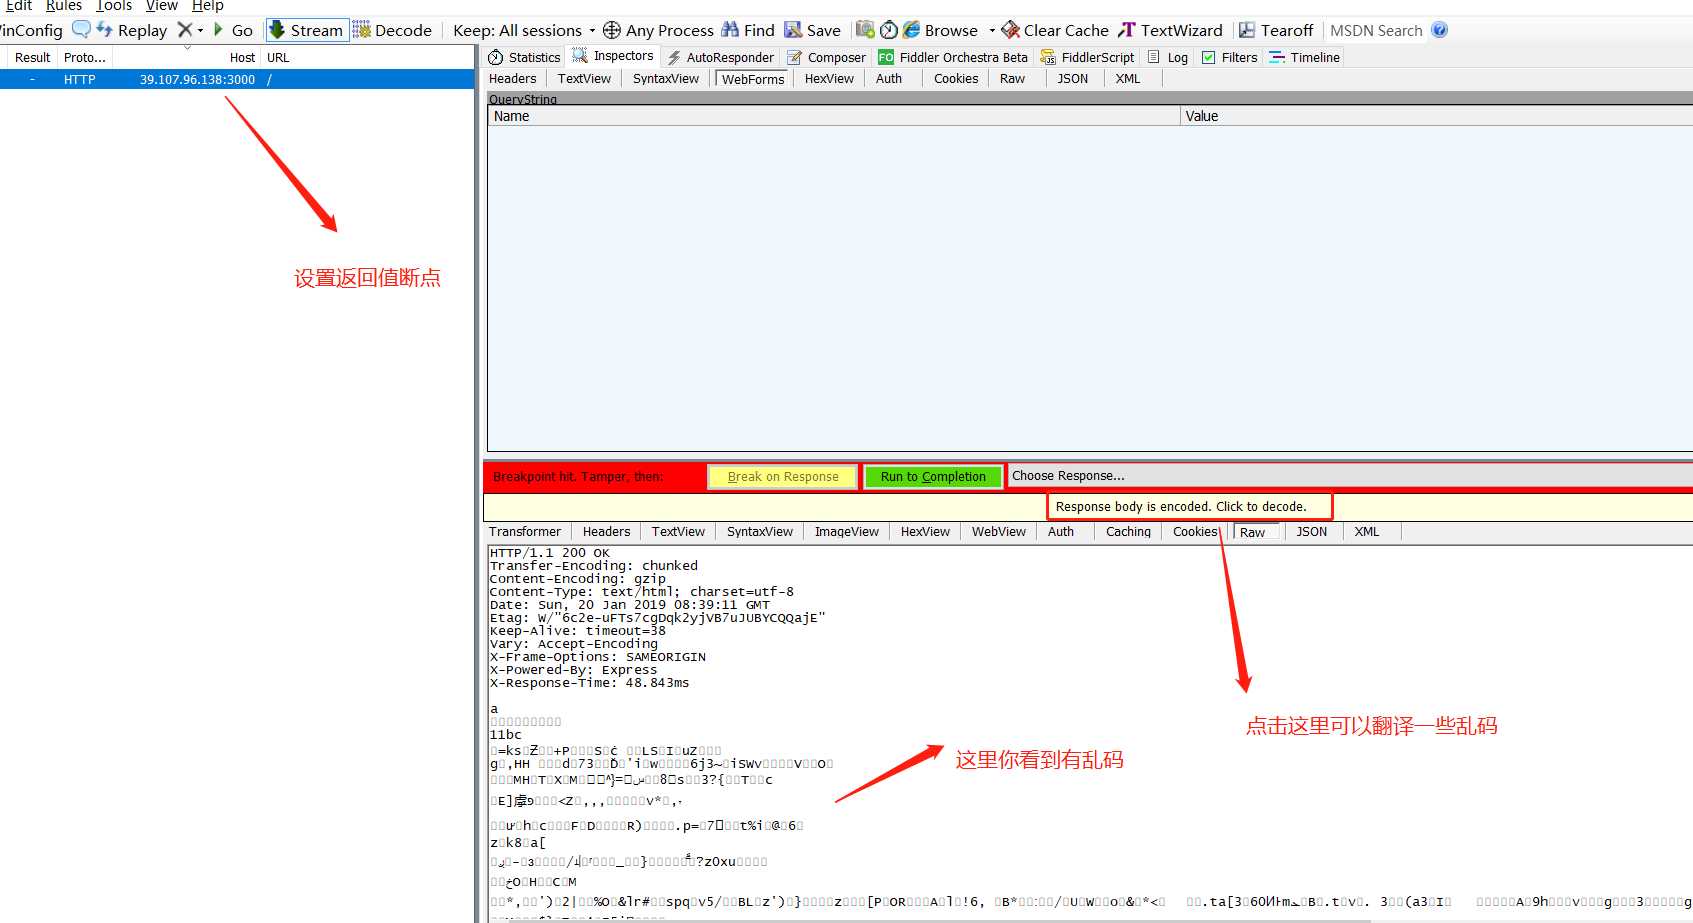Open the Fiddler Orchestra Beta tab
Screen dimensions: 1693x923
[953, 57]
